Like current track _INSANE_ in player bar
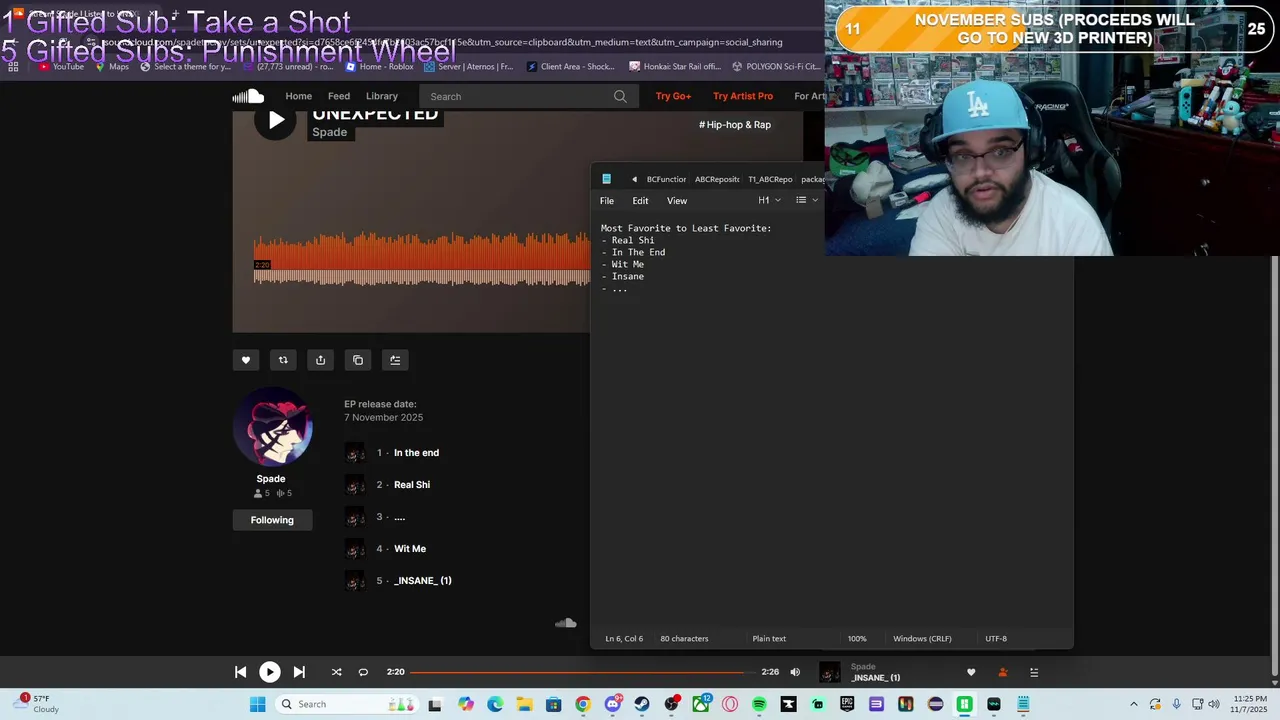 coord(970,672)
